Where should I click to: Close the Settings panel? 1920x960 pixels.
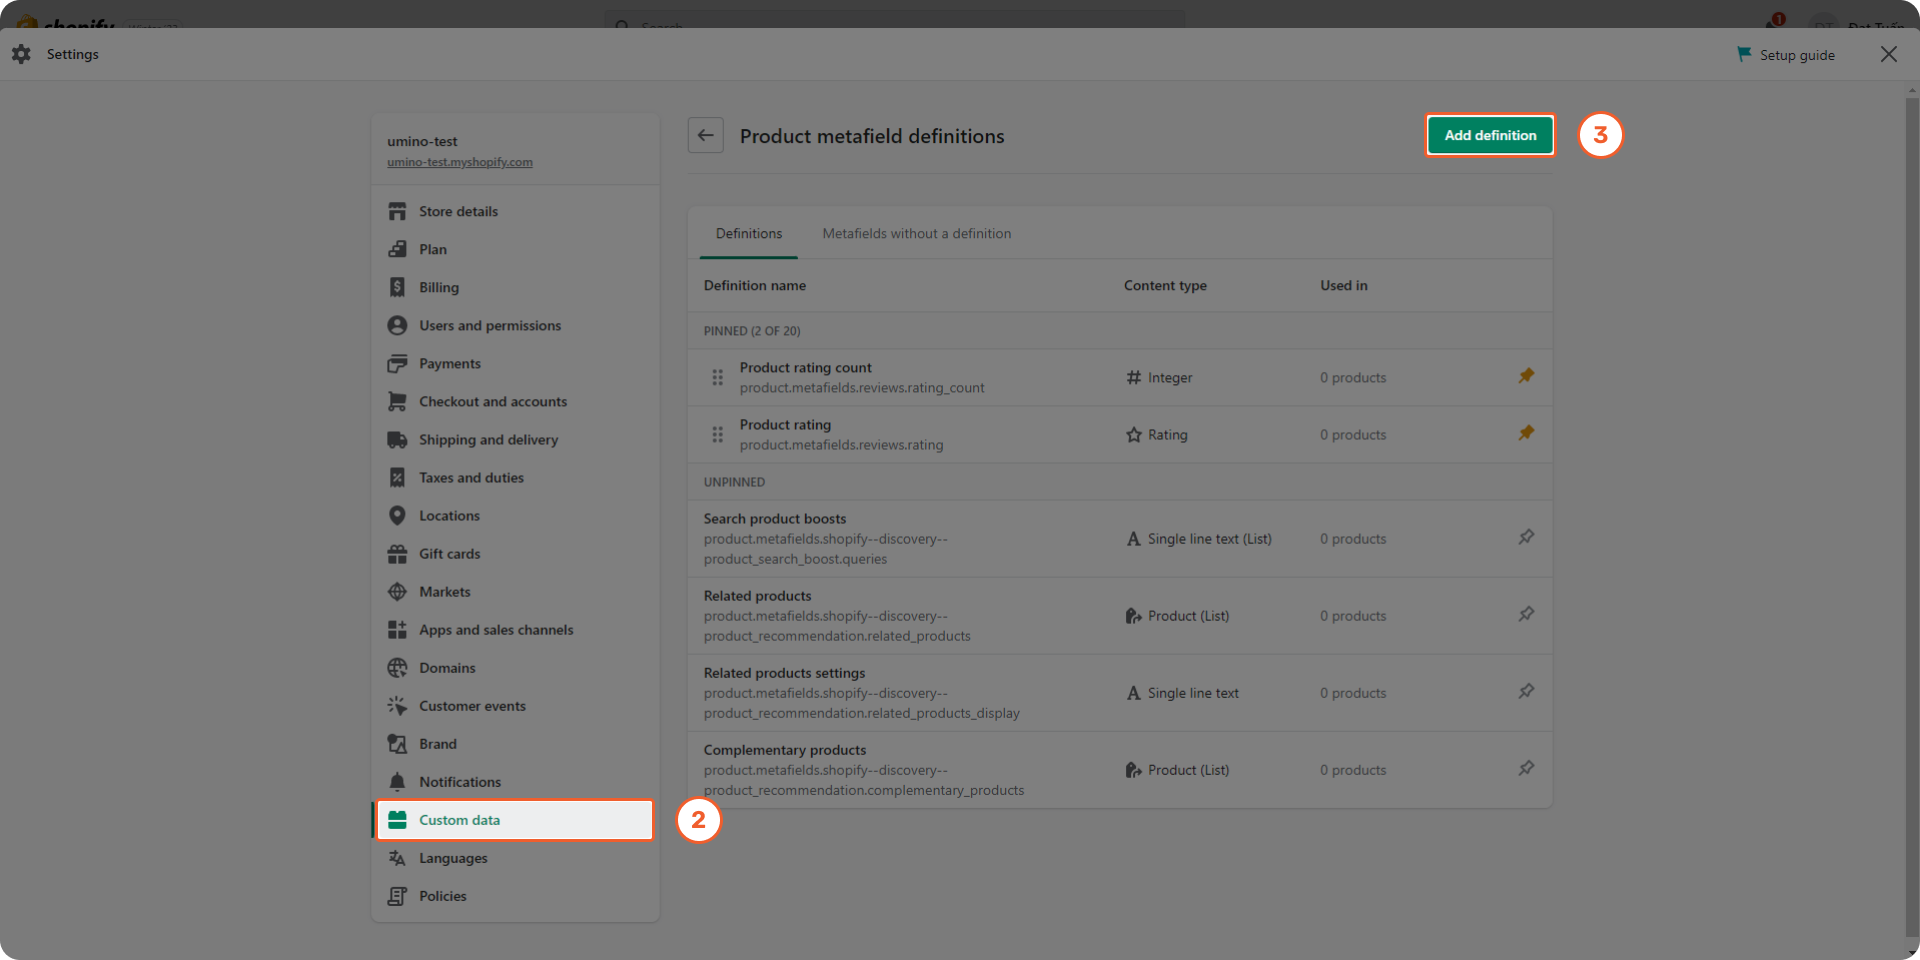pos(1888,54)
